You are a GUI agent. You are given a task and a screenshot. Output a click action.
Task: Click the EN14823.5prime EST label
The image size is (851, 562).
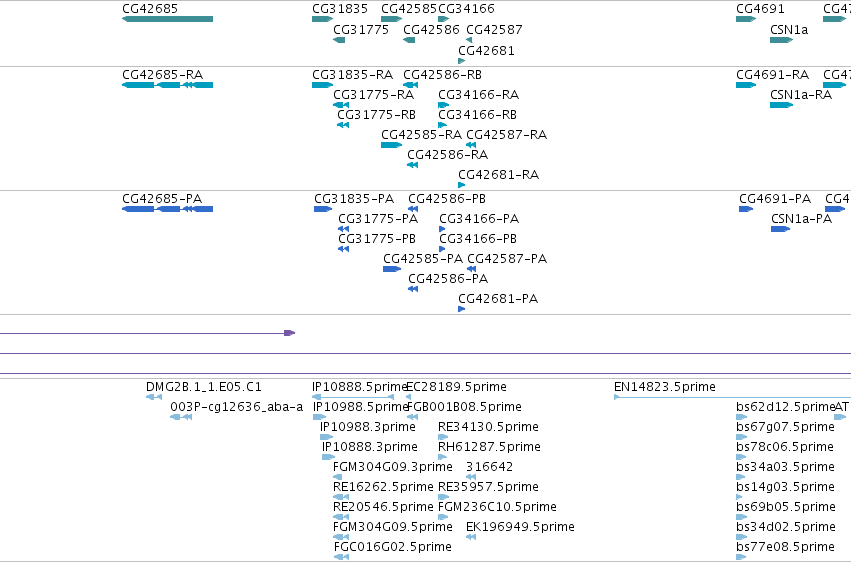[x=665, y=387]
